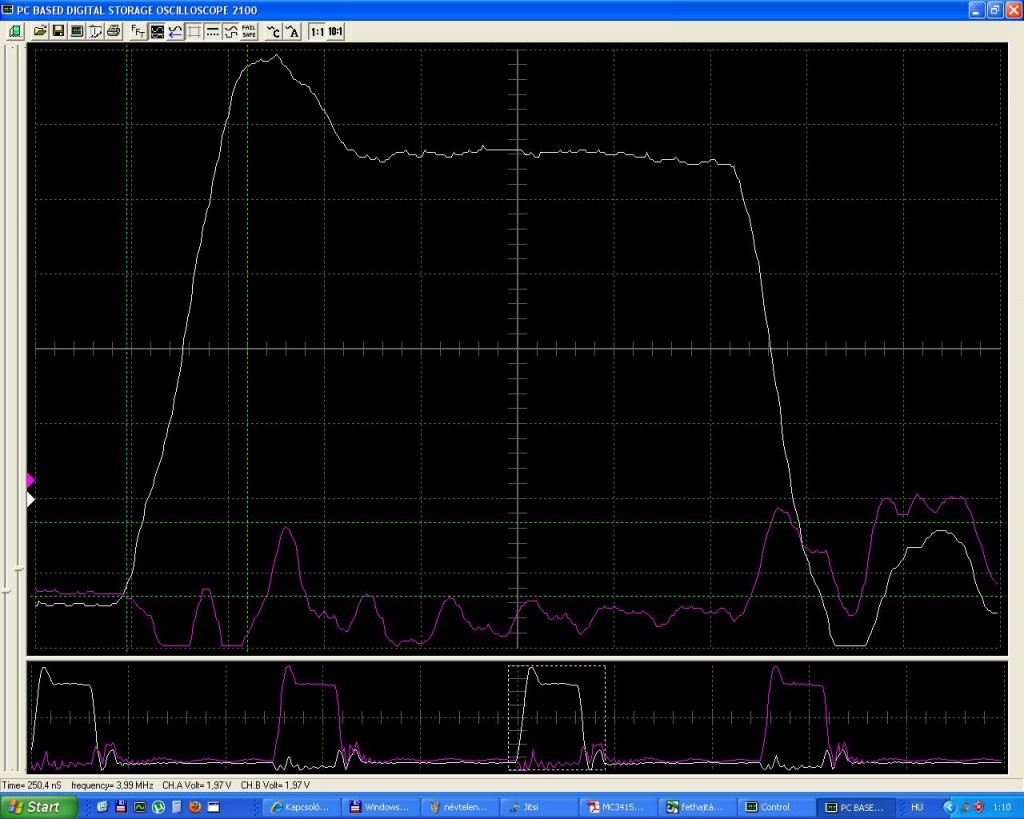
Task: Click the toolbar icon before the printer
Action: (95, 31)
